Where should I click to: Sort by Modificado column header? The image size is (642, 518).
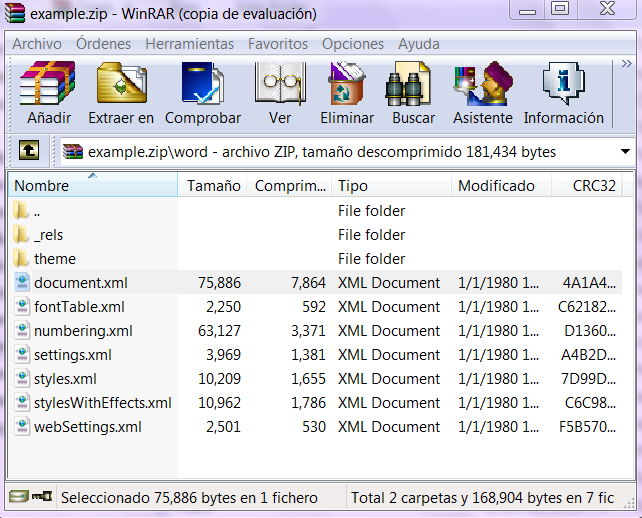pos(502,185)
